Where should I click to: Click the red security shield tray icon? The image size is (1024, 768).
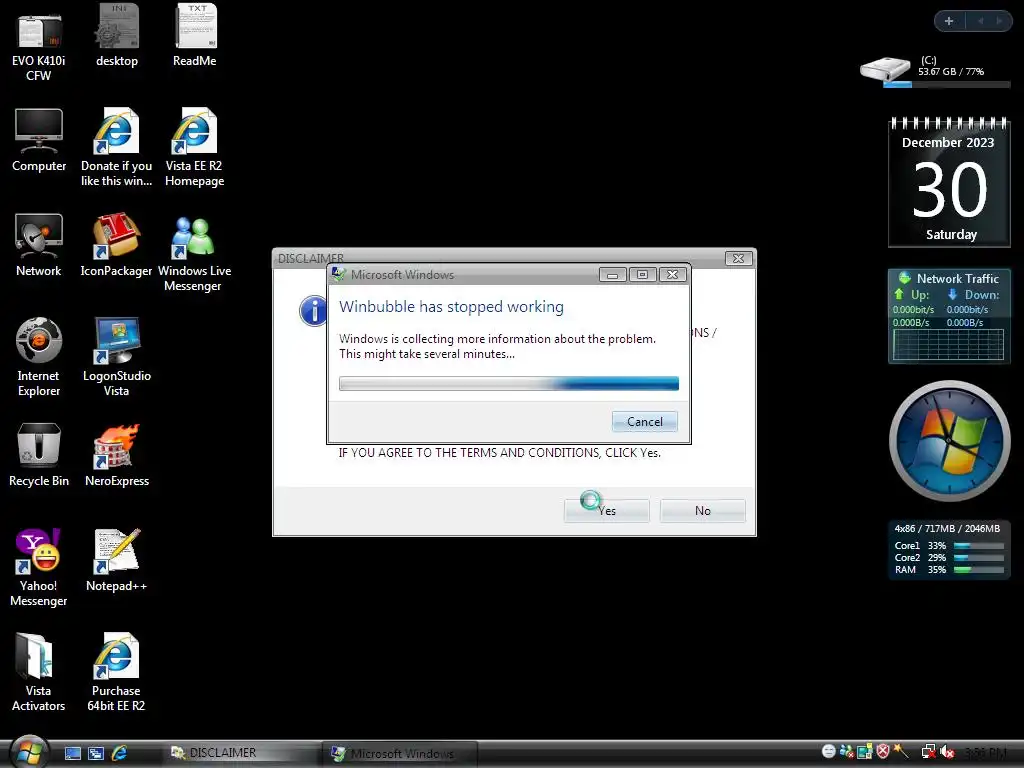[883, 752]
